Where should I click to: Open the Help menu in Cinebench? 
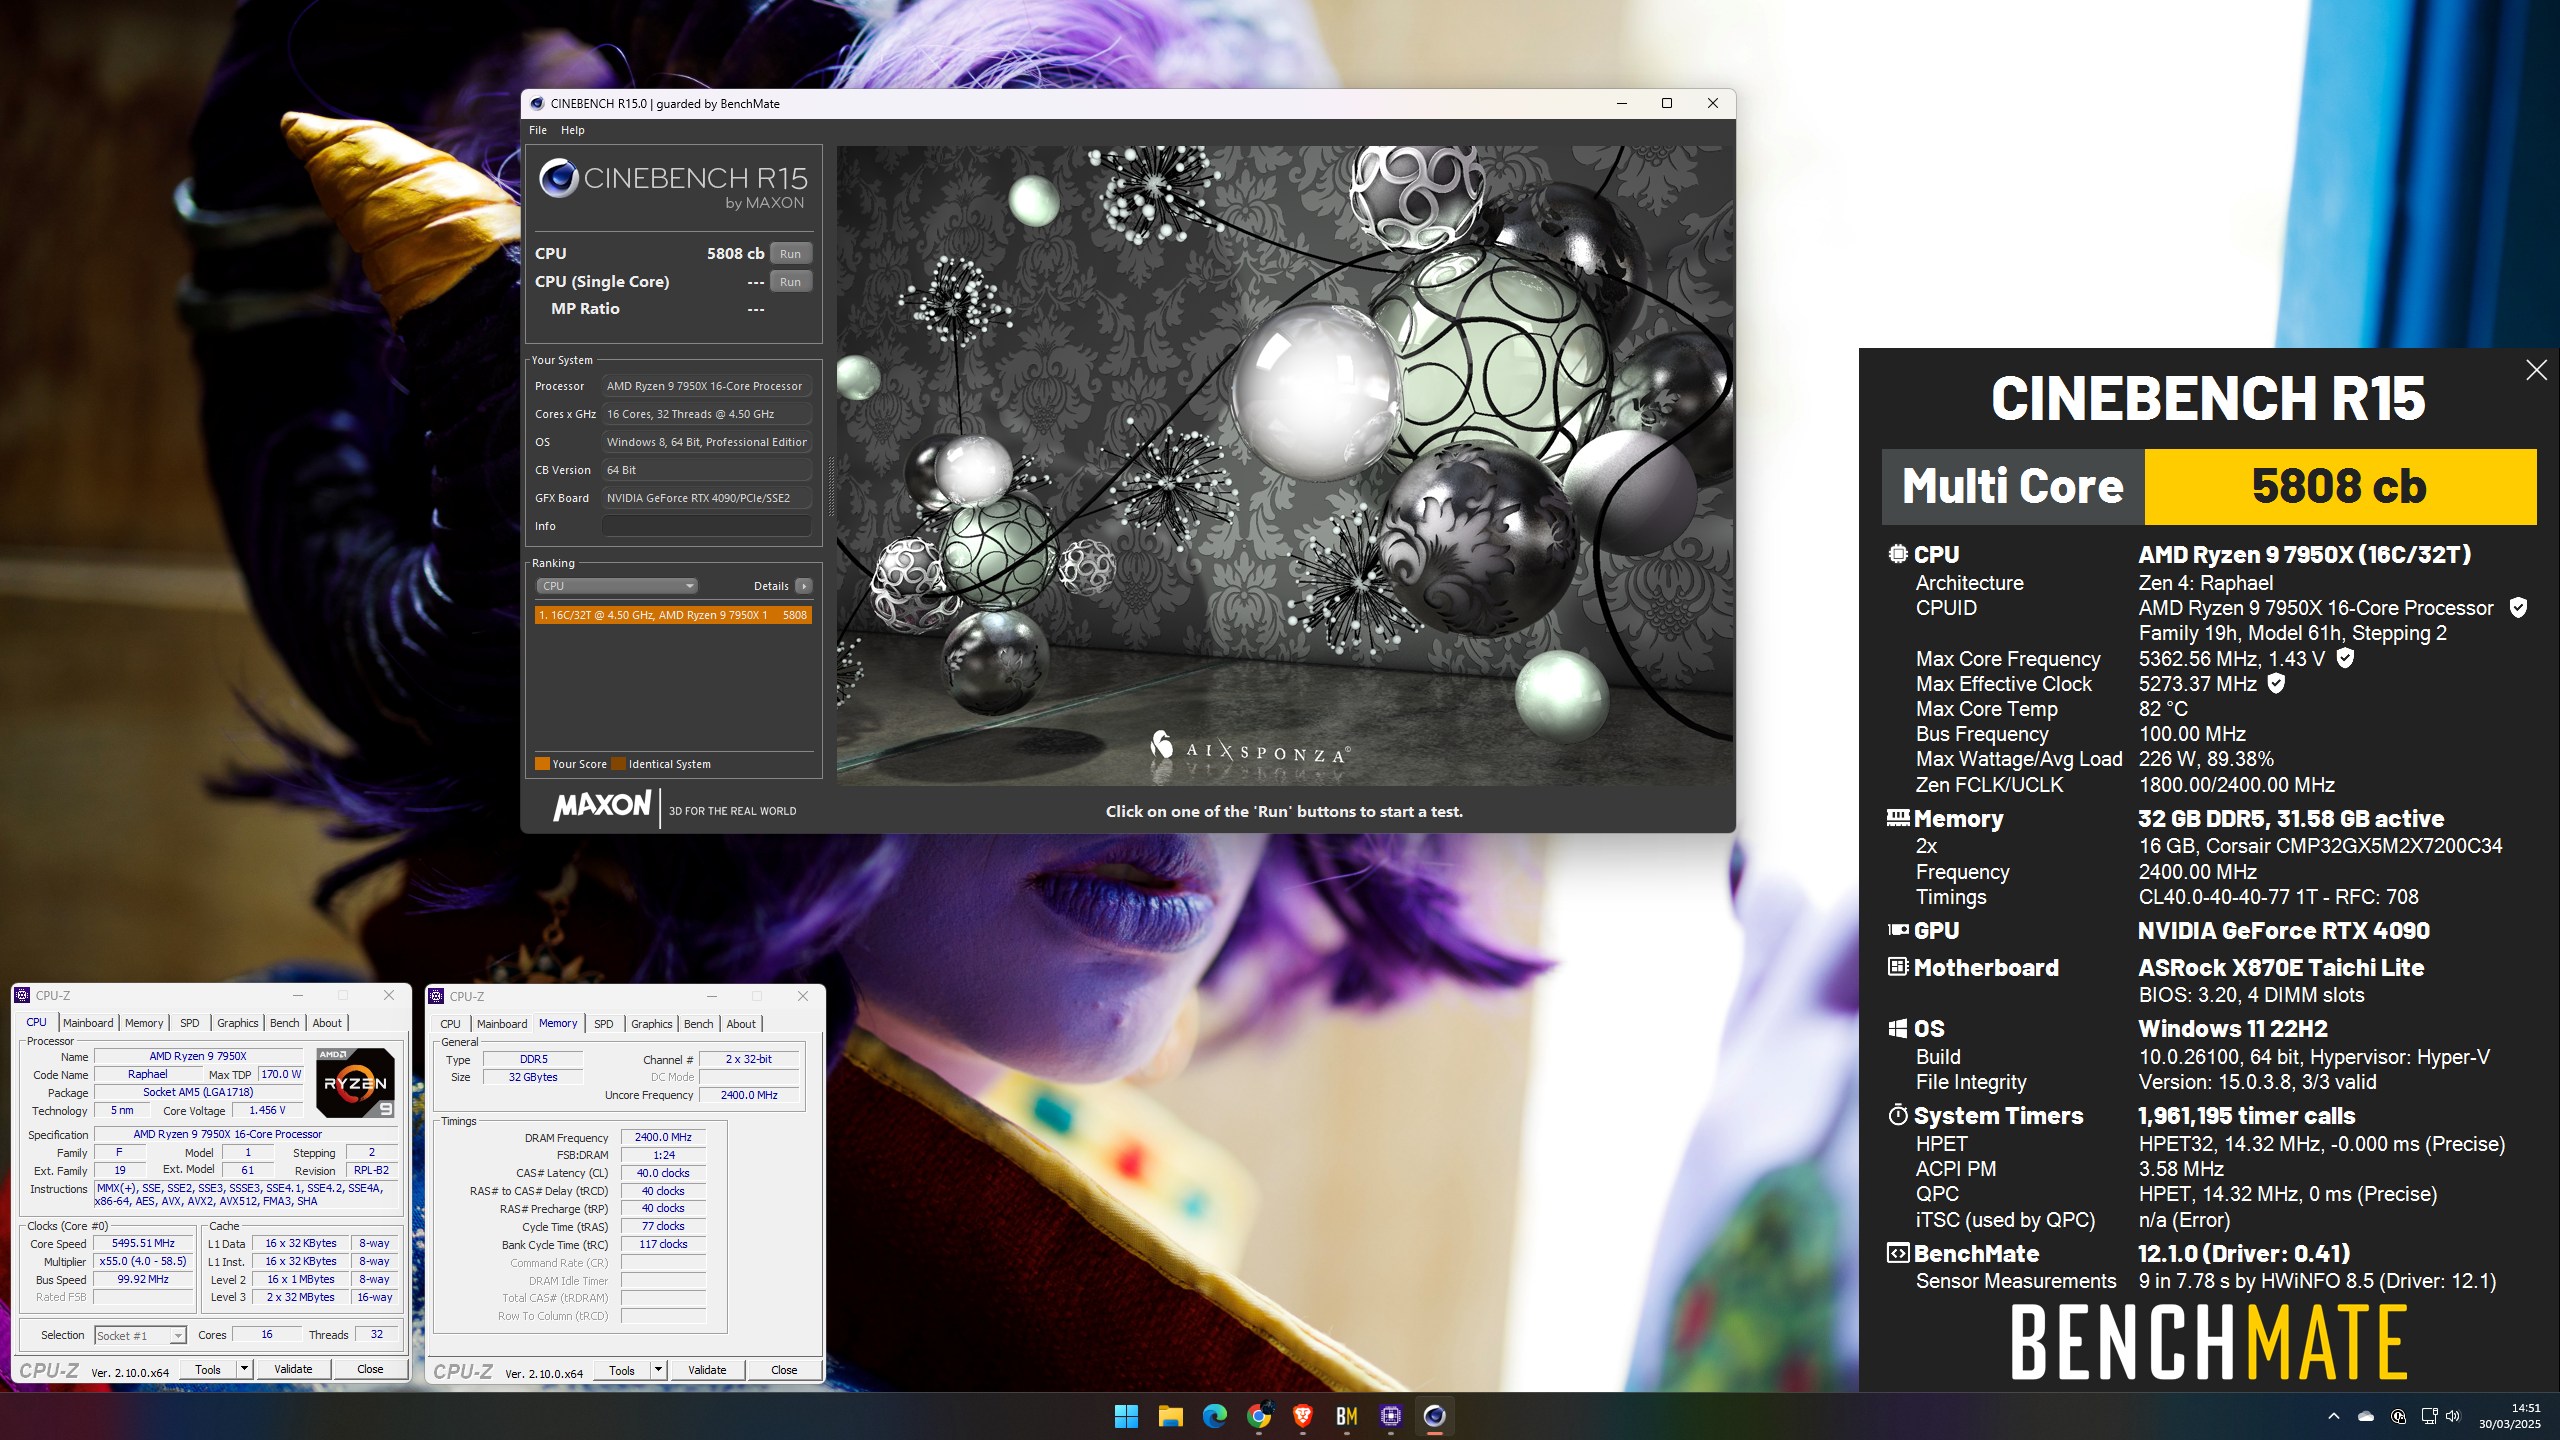click(572, 130)
